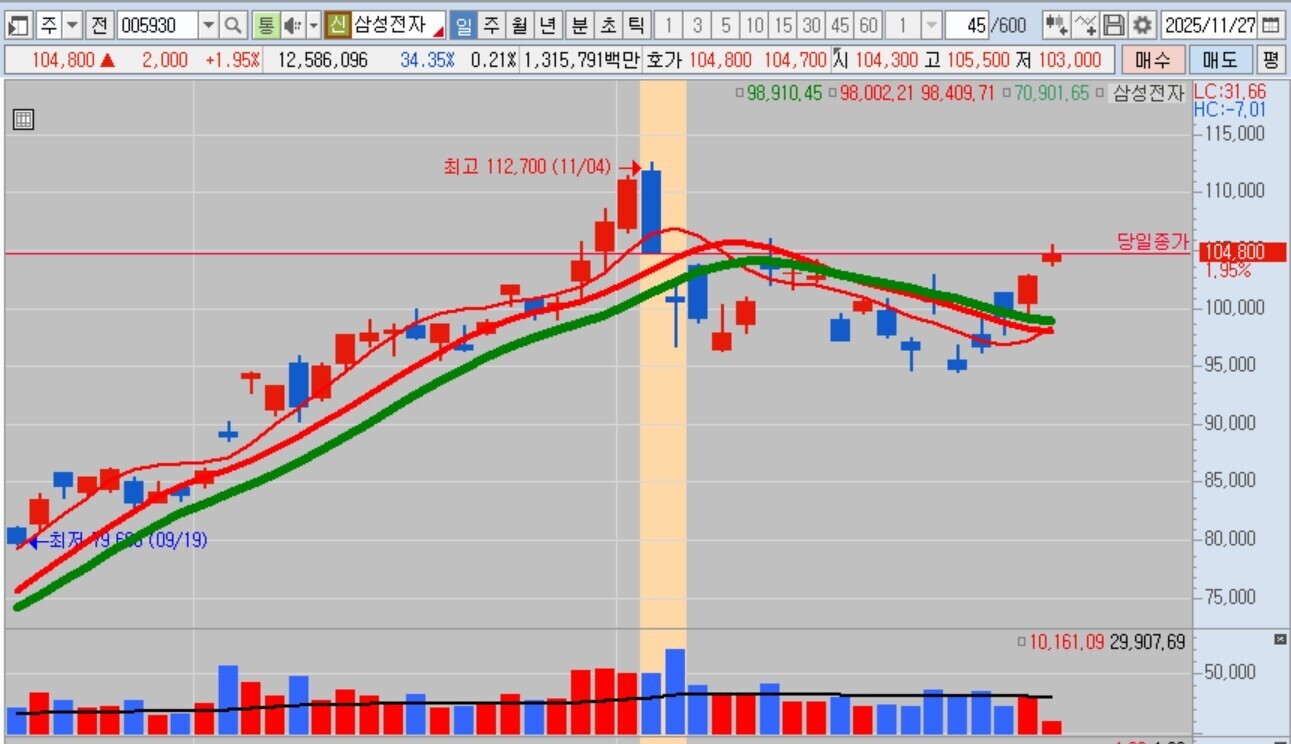Image resolution: width=1291 pixels, height=744 pixels.
Task: Open the calendar date picker icon
Action: click(1270, 25)
